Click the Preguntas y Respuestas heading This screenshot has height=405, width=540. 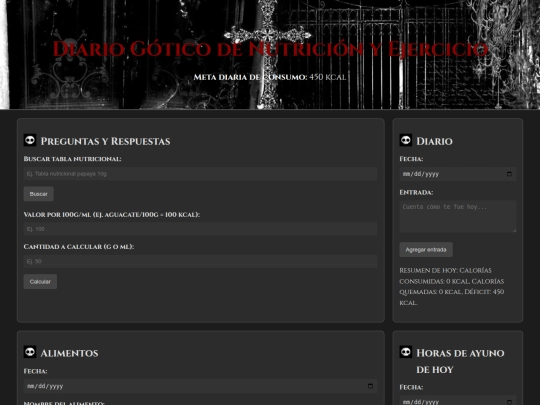pyautogui.click(x=105, y=141)
